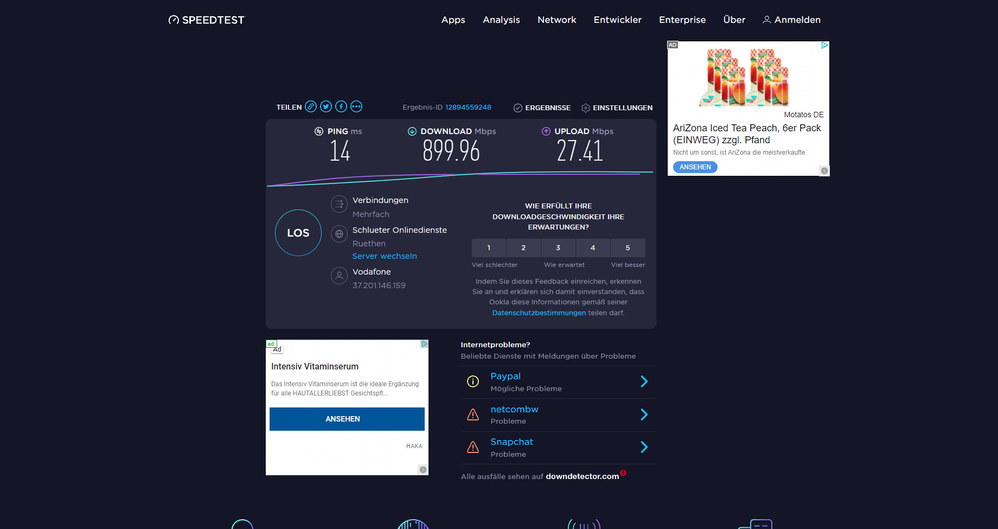Open the Über menu
This screenshot has height=529, width=998.
pyautogui.click(x=734, y=20)
